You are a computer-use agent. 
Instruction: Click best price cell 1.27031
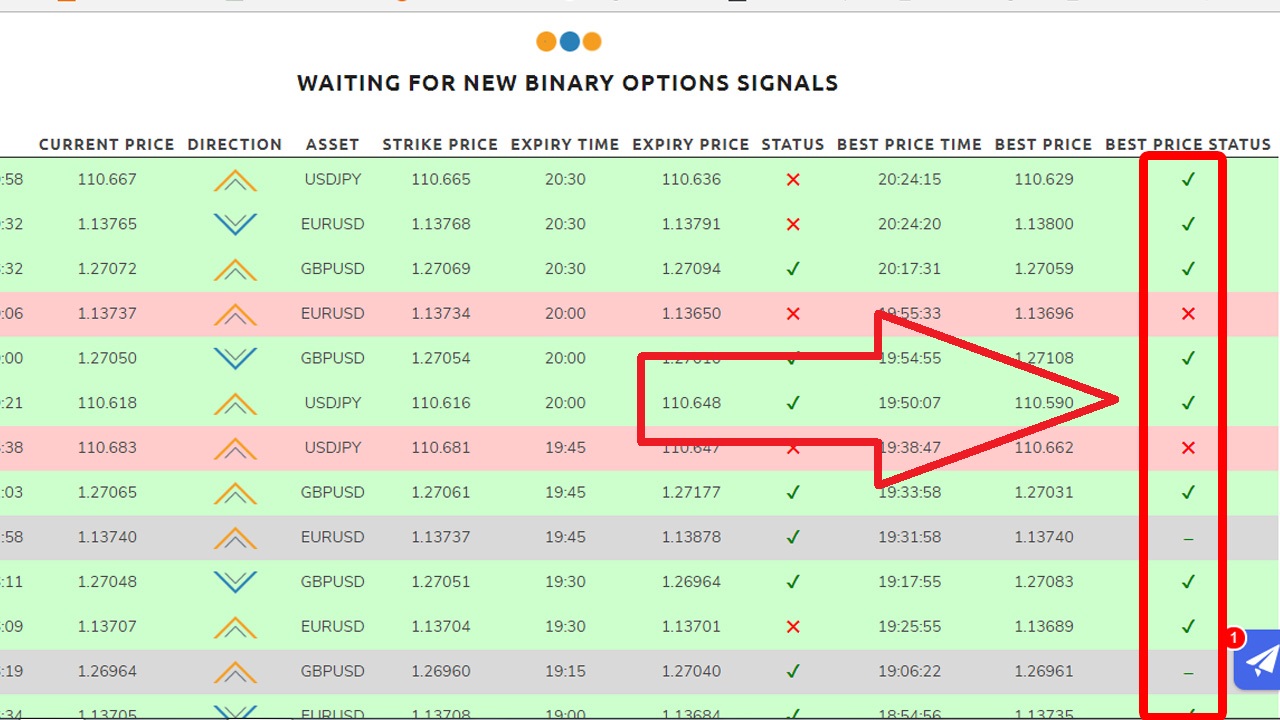pyautogui.click(x=1044, y=492)
